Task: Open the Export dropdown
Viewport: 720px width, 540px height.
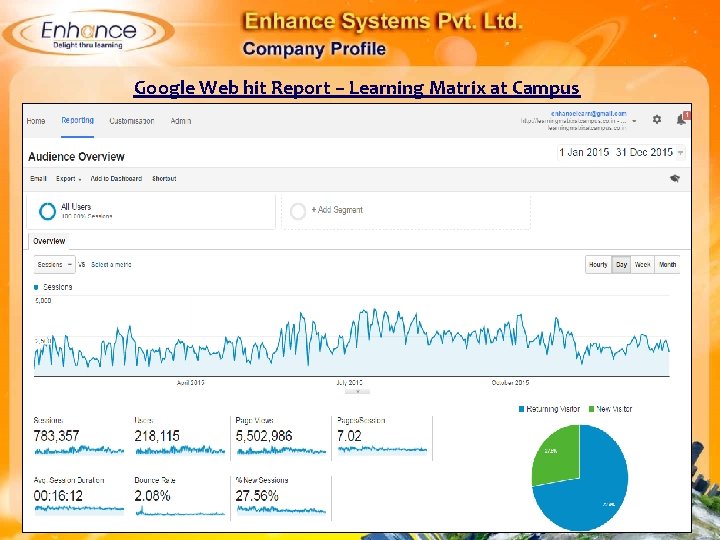Action: 68,179
